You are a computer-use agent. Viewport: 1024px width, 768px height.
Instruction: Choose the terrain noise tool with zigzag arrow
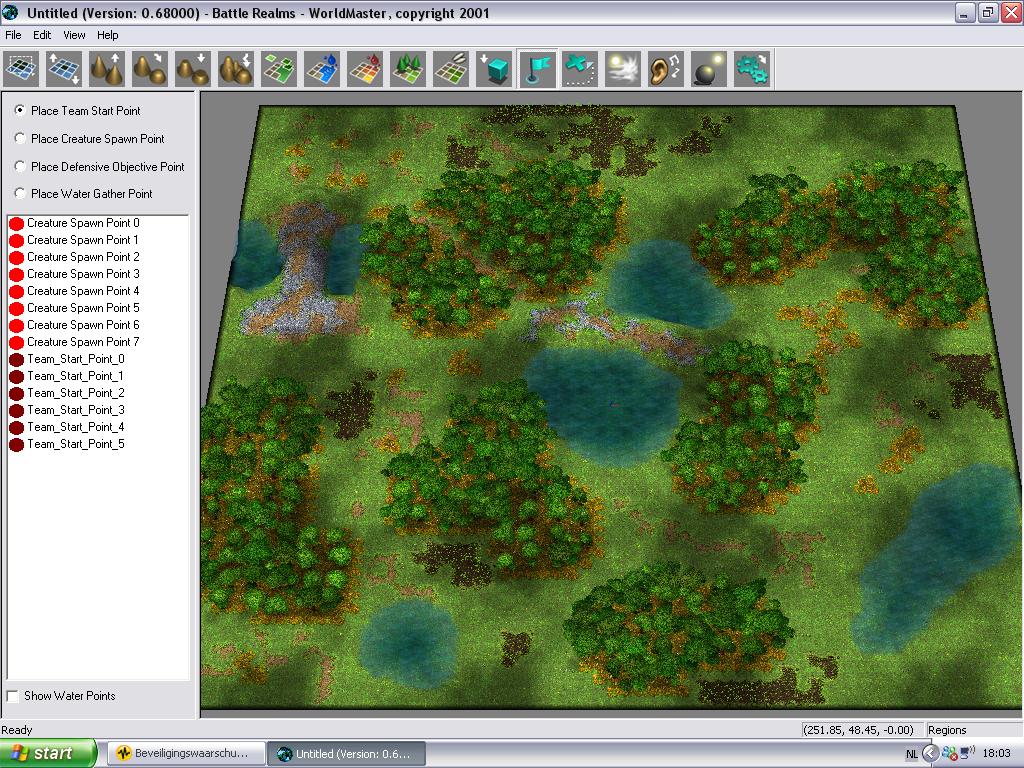tap(236, 69)
